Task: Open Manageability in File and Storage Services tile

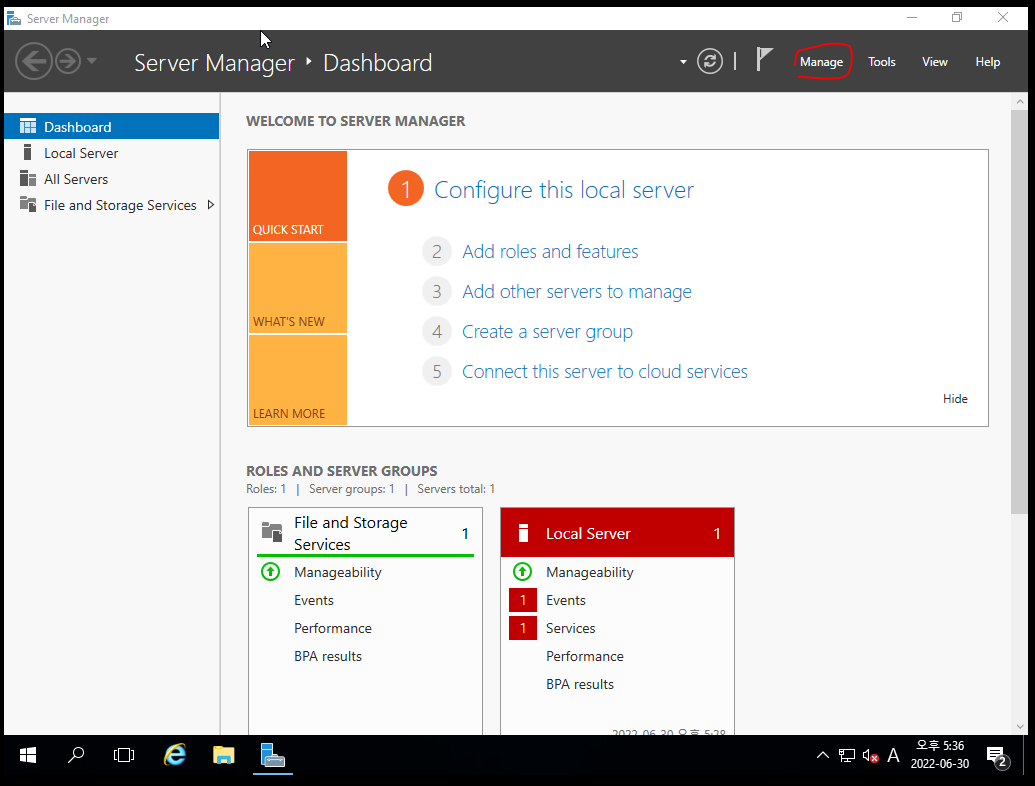Action: point(338,572)
